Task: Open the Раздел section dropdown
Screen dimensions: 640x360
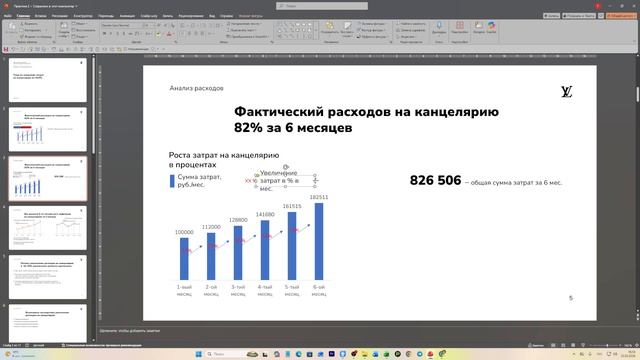Action: coord(81,37)
